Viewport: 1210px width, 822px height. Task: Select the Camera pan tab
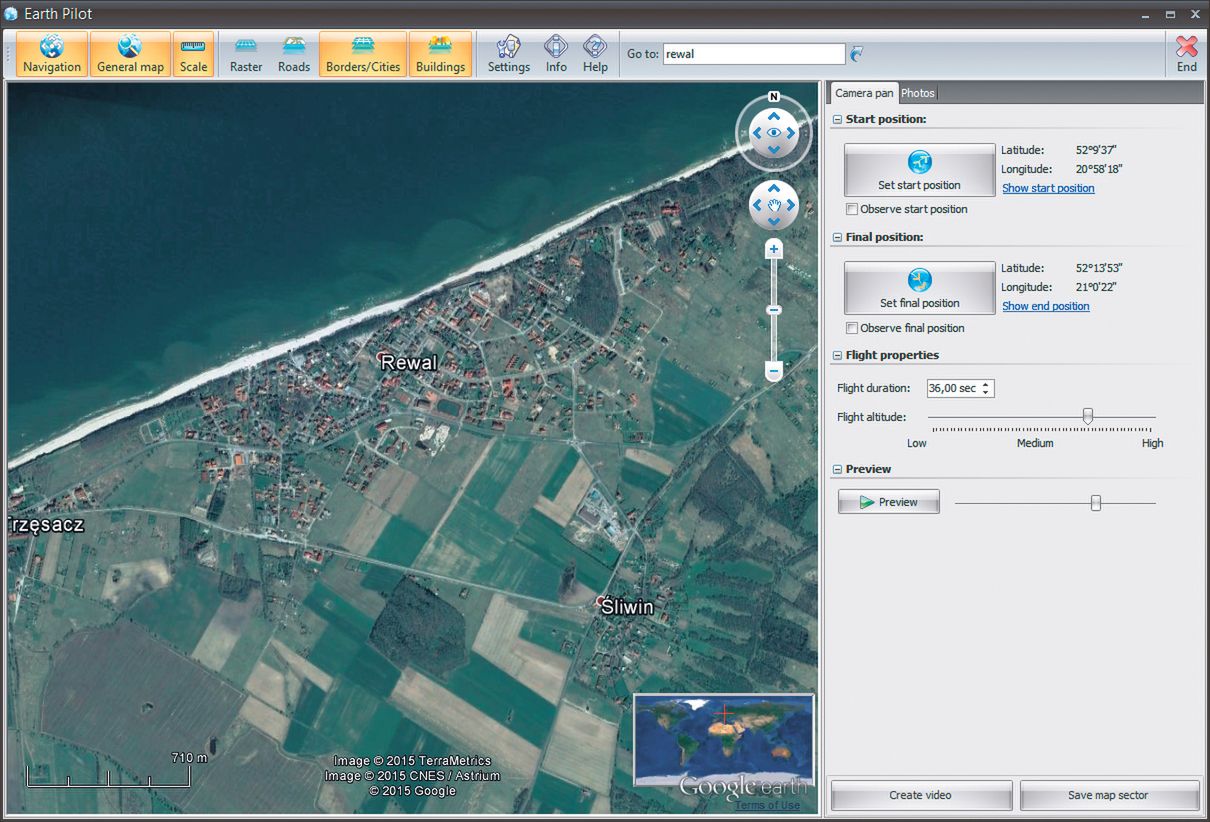pos(864,93)
